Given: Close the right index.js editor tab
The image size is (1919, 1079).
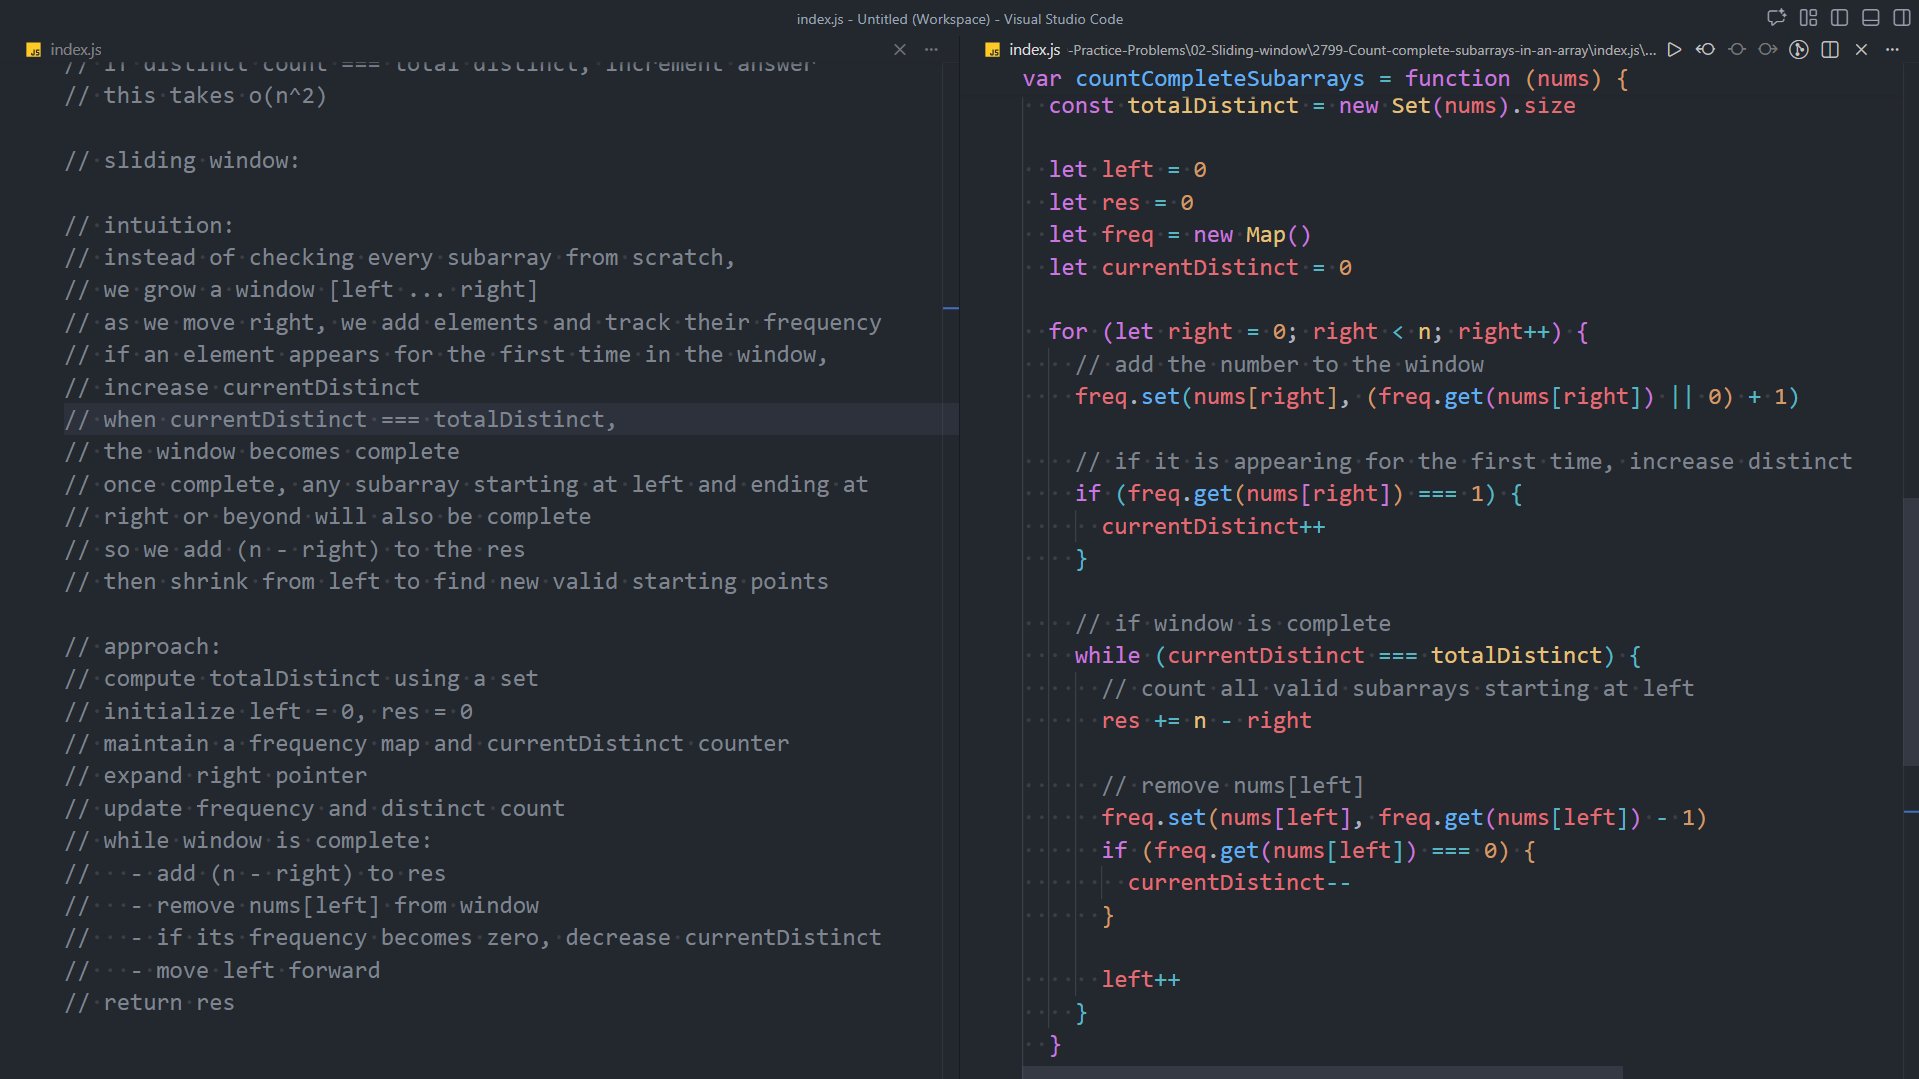Looking at the screenshot, I should [x=1861, y=49].
